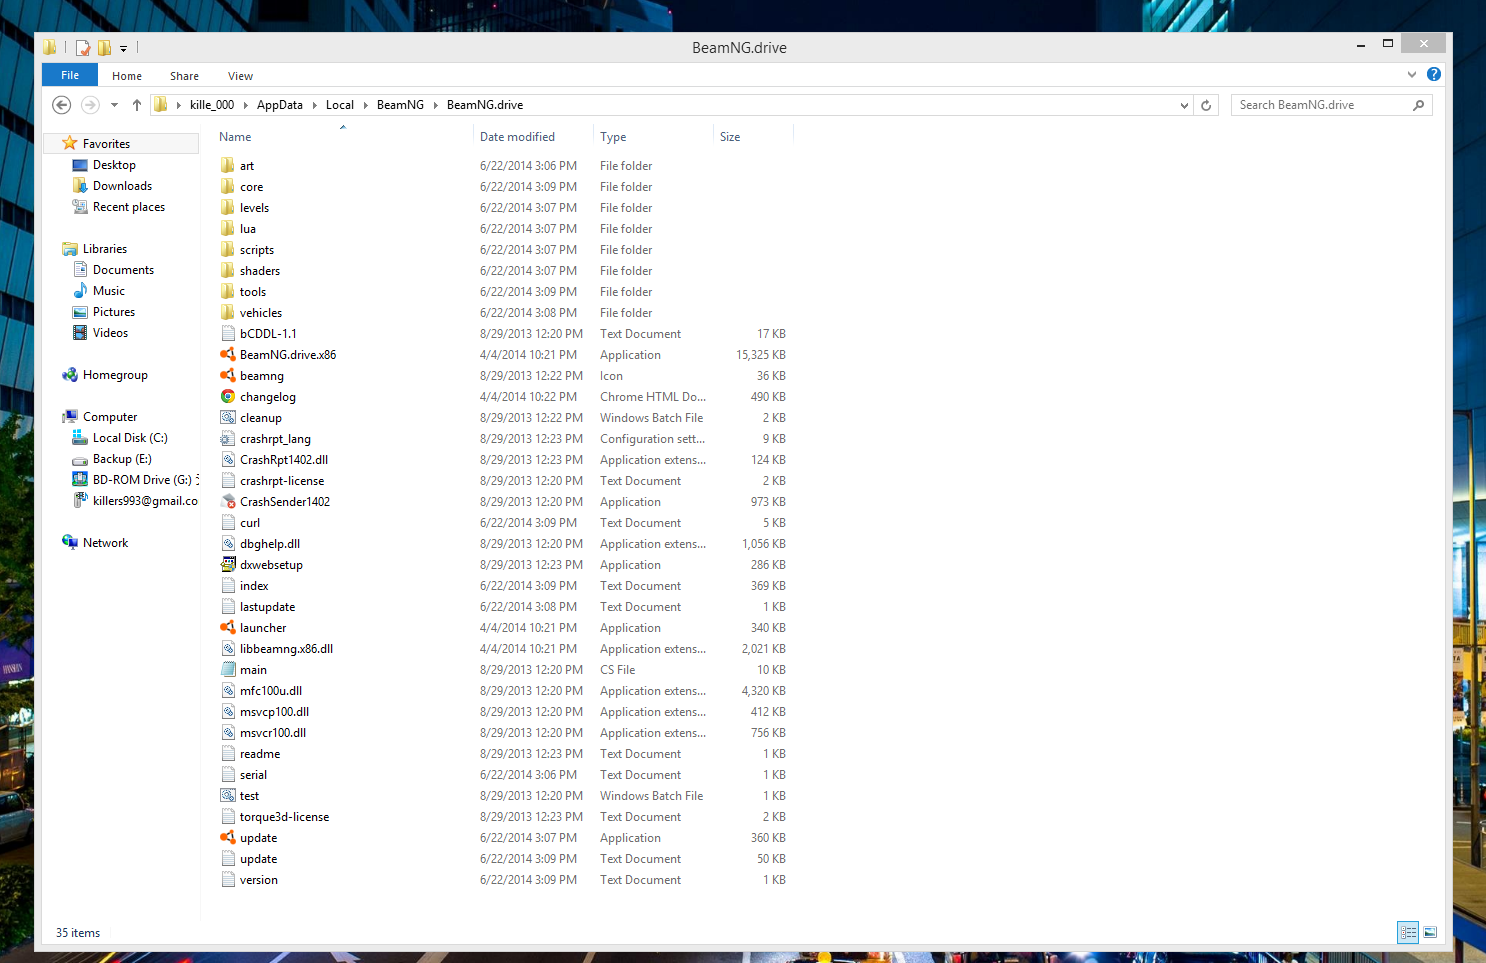Screen dimensions: 1486x963
Task: Expand the breadcrumb arrow after AppData
Action: [x=314, y=105]
